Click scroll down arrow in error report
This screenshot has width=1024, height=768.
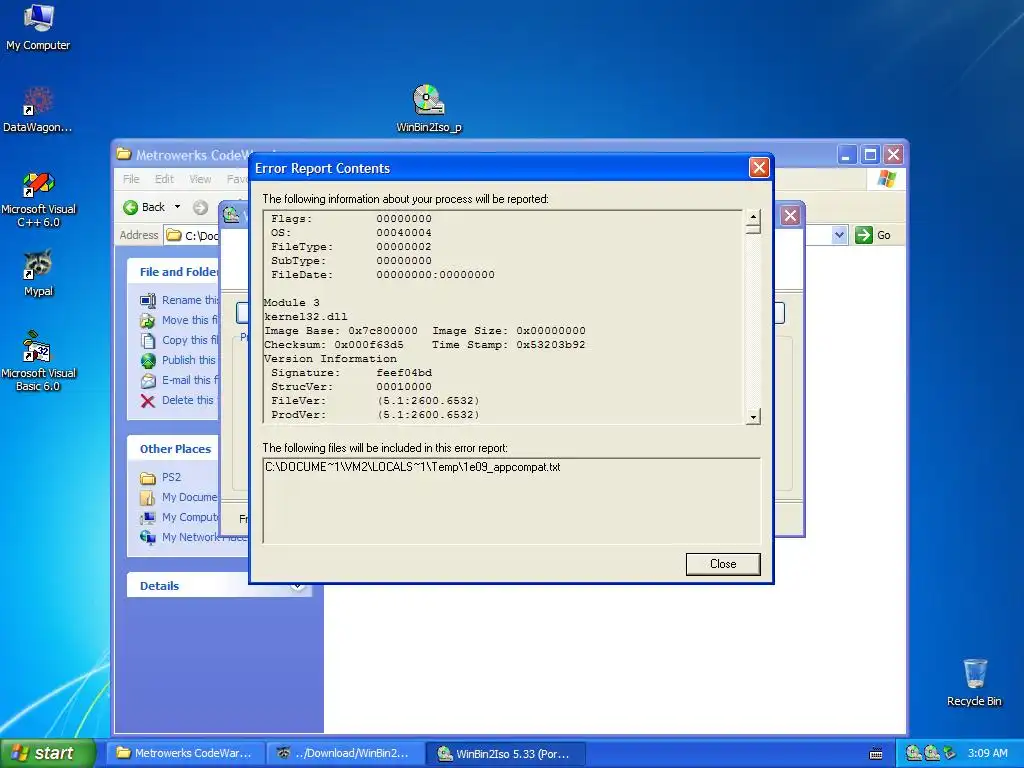[753, 417]
